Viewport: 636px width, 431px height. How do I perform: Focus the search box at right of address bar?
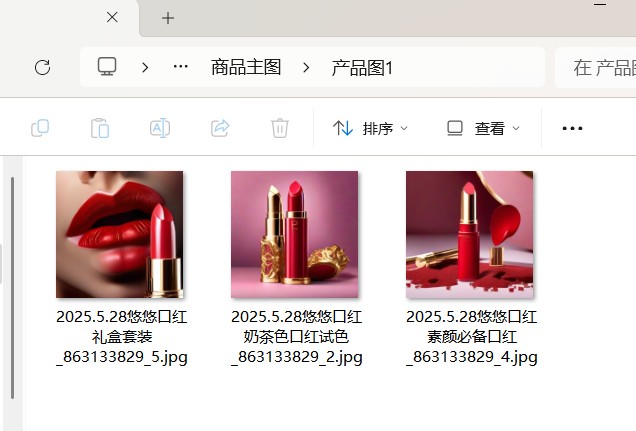pos(595,67)
